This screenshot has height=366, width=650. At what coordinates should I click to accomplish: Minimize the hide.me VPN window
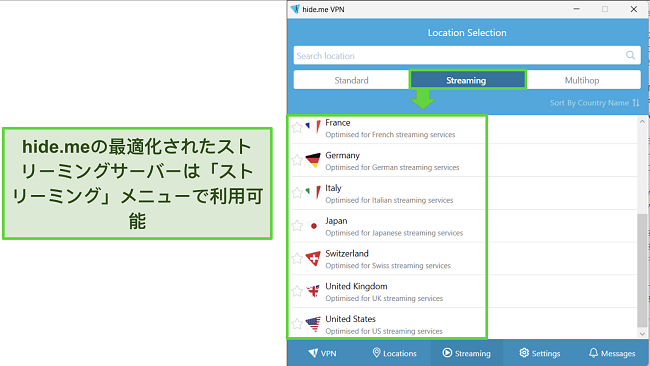click(577, 9)
